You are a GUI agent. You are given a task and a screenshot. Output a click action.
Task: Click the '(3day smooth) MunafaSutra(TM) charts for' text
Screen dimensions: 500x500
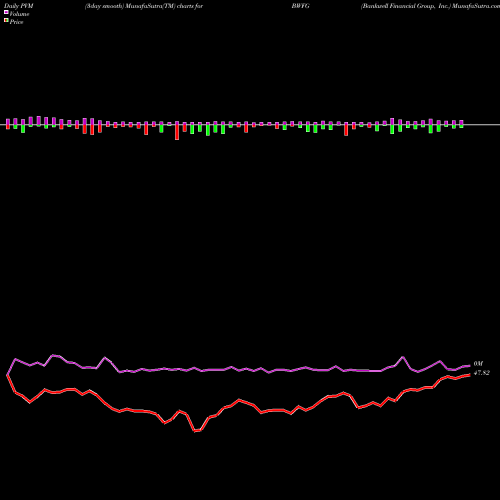click(144, 6)
